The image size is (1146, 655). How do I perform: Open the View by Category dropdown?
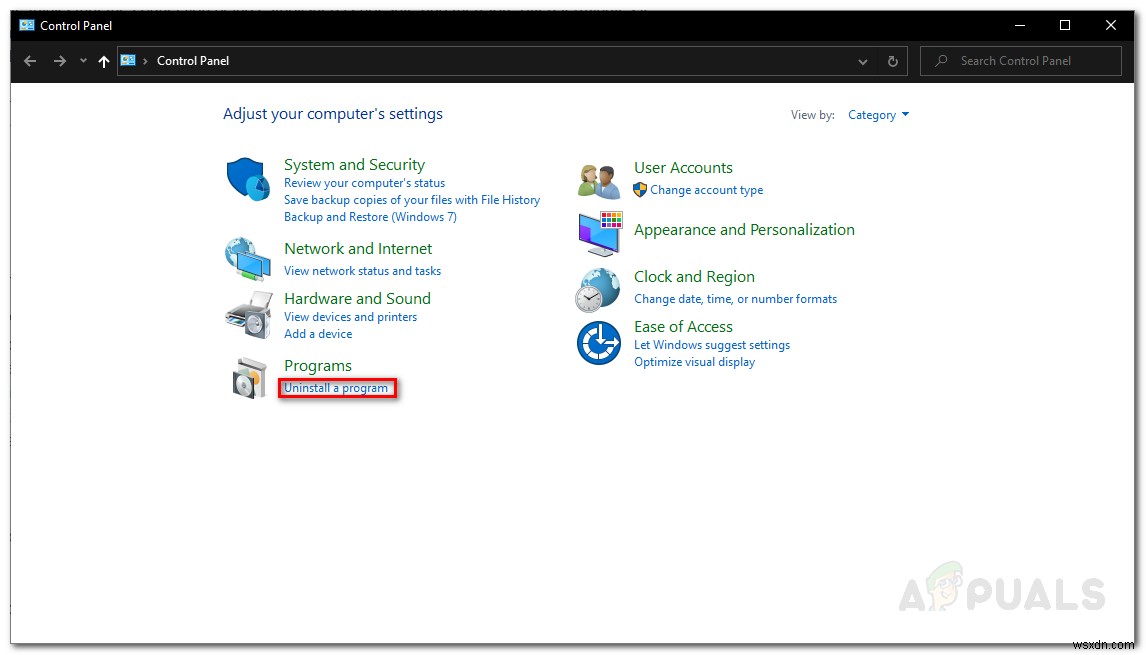pos(878,114)
